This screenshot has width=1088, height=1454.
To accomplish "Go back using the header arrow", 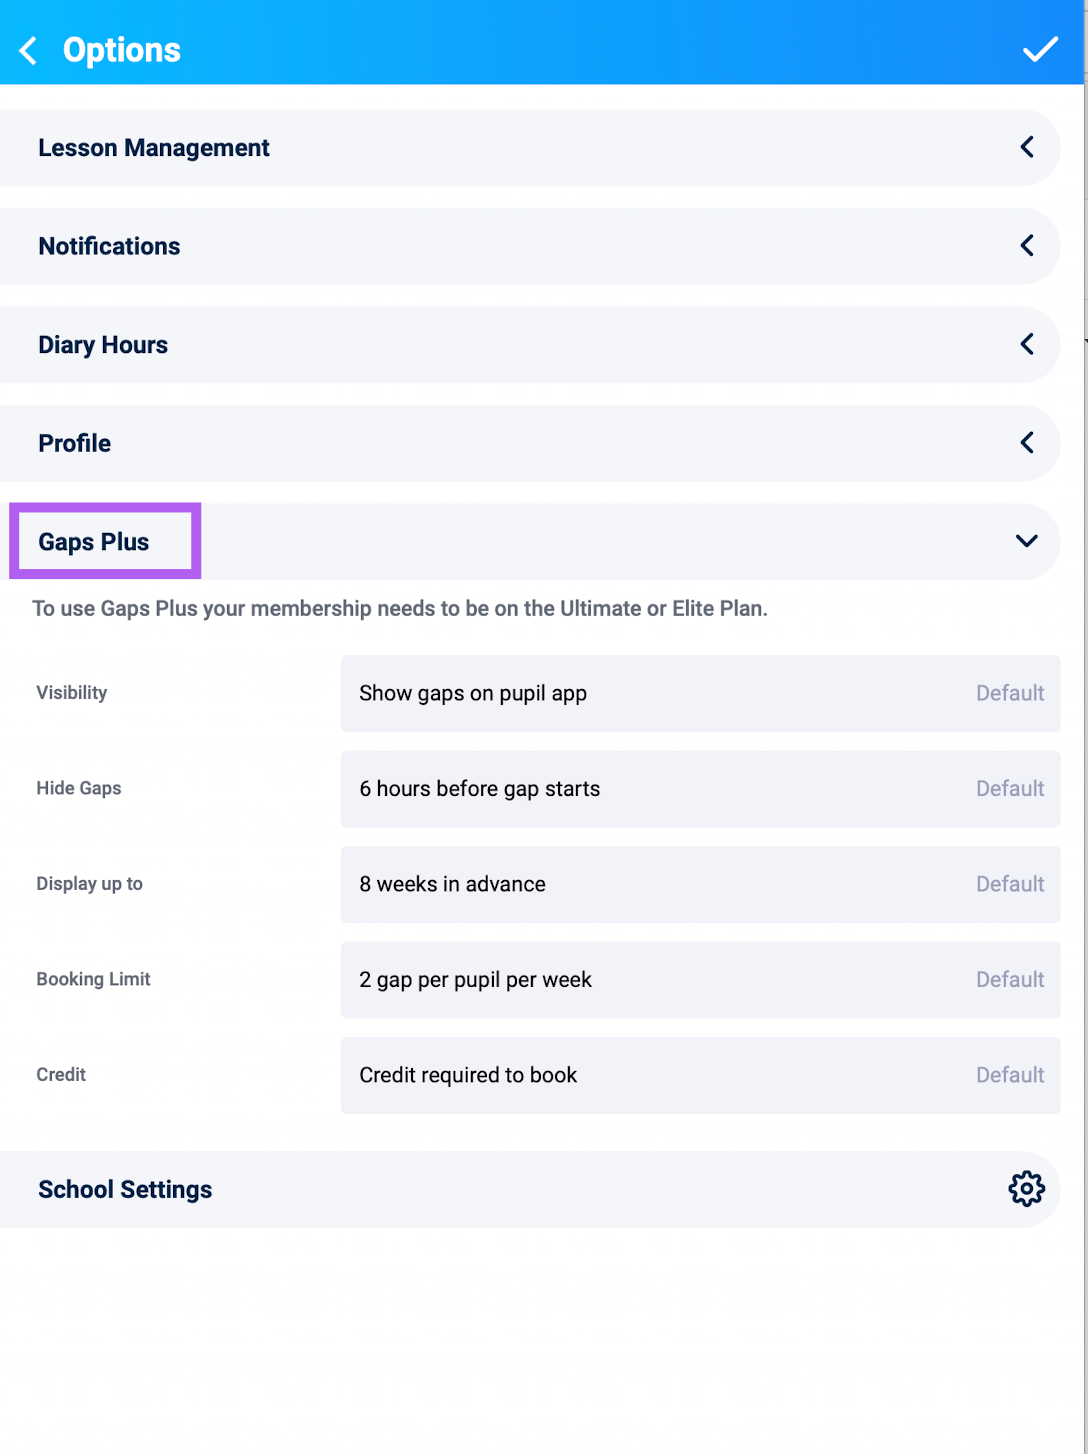I will [29, 50].
